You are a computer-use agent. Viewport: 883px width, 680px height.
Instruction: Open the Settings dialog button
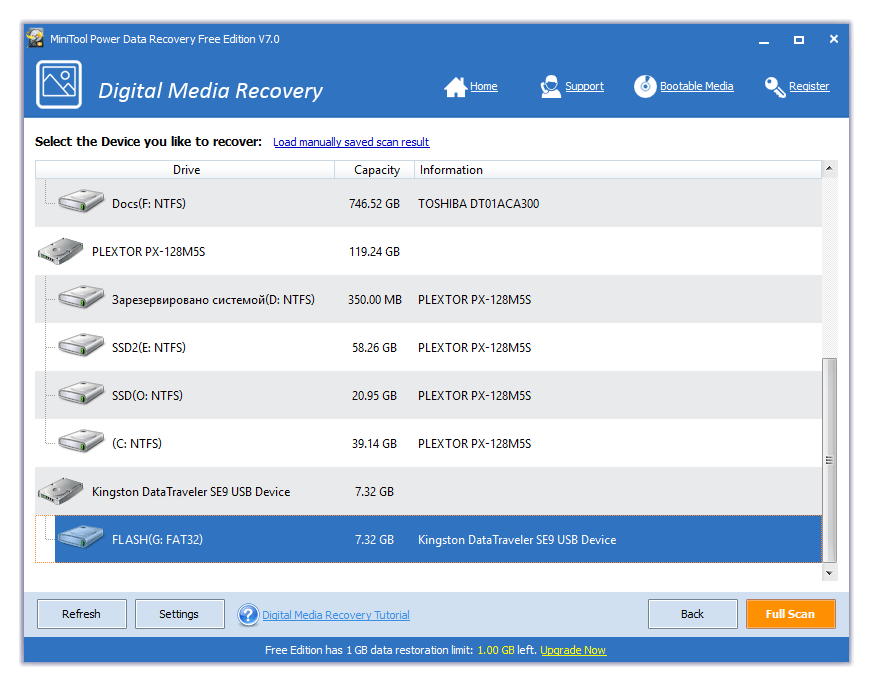click(179, 614)
